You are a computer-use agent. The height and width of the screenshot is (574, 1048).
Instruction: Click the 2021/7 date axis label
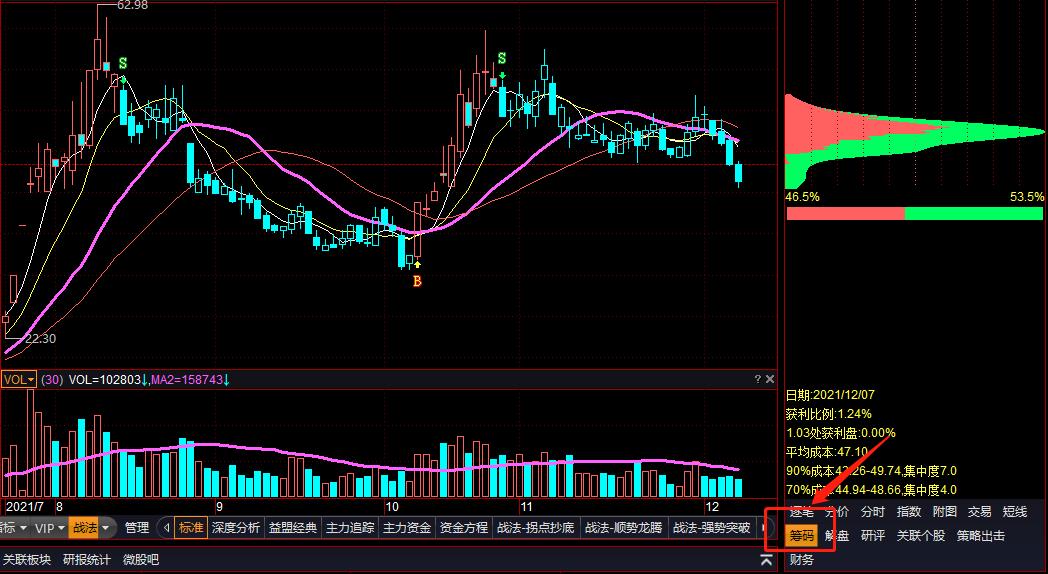coord(26,507)
